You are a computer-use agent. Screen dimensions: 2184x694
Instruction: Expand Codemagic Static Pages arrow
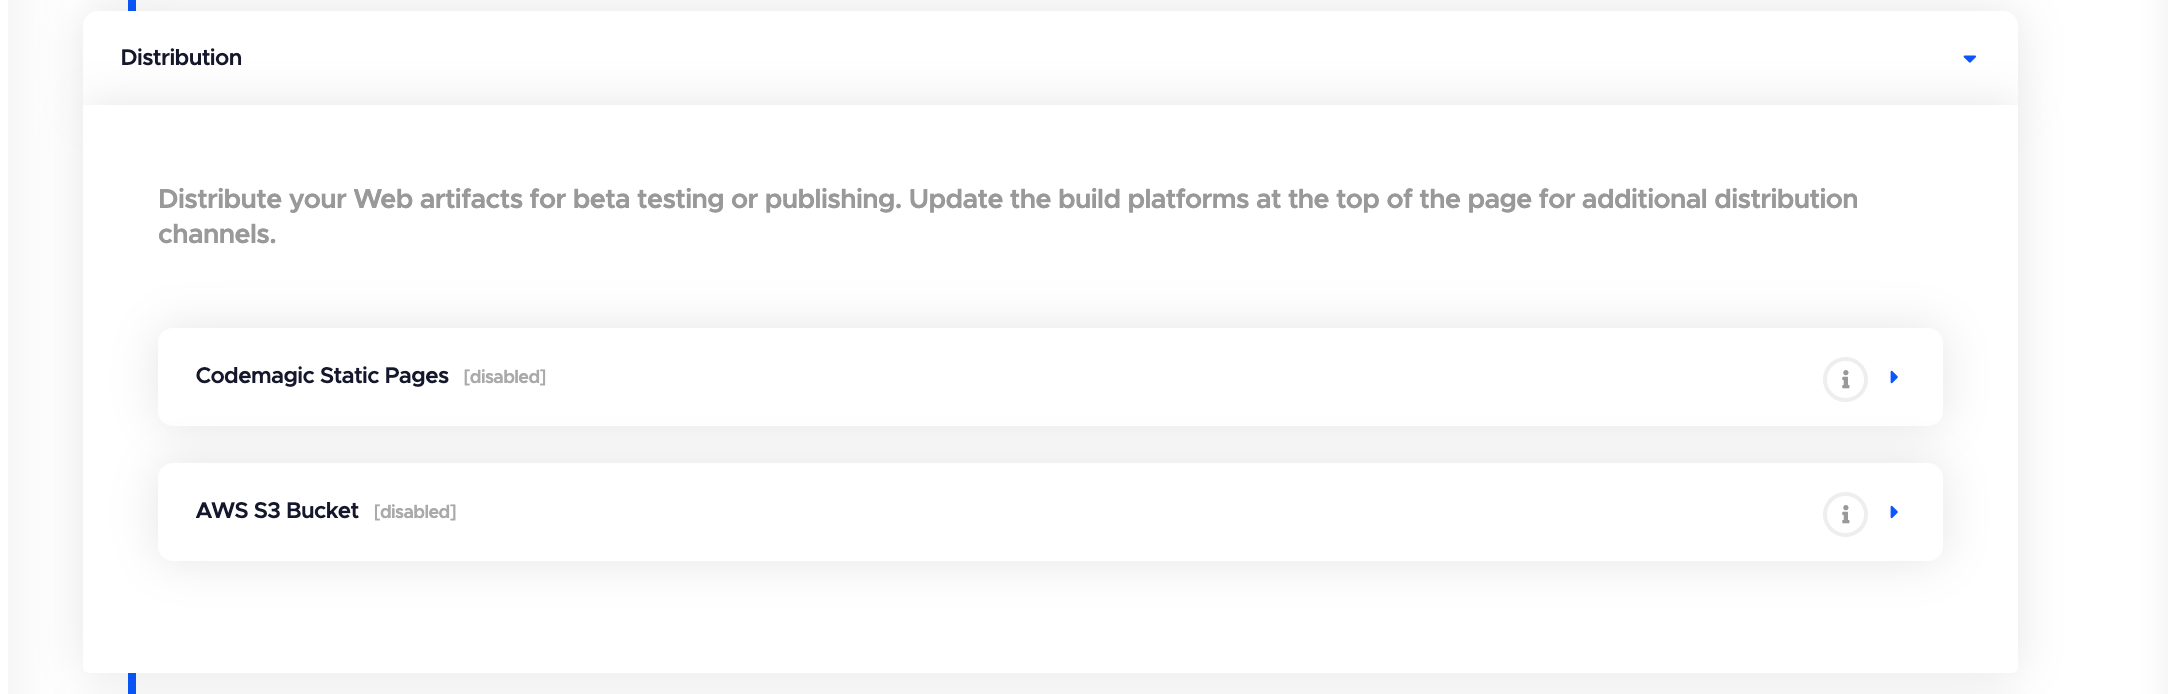pos(1894,377)
